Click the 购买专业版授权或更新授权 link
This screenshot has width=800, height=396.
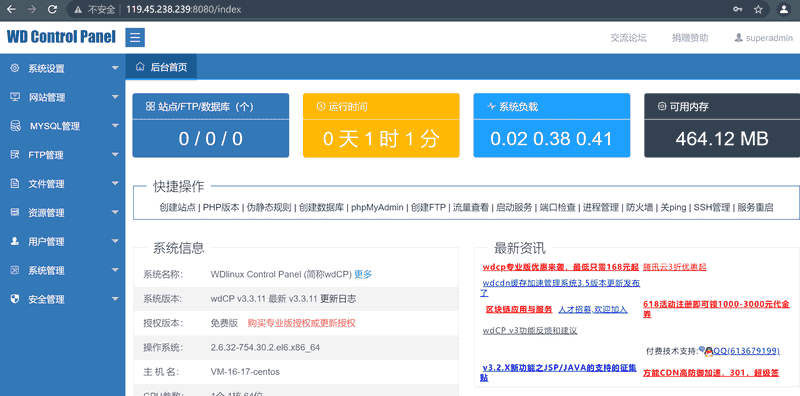tap(302, 323)
